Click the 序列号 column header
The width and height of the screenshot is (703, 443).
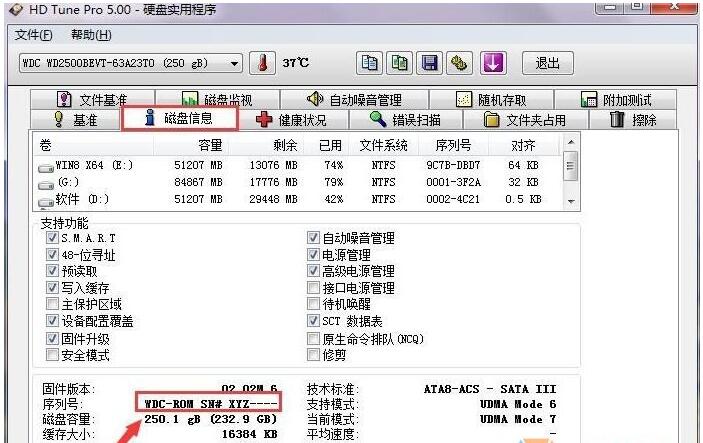pos(453,145)
